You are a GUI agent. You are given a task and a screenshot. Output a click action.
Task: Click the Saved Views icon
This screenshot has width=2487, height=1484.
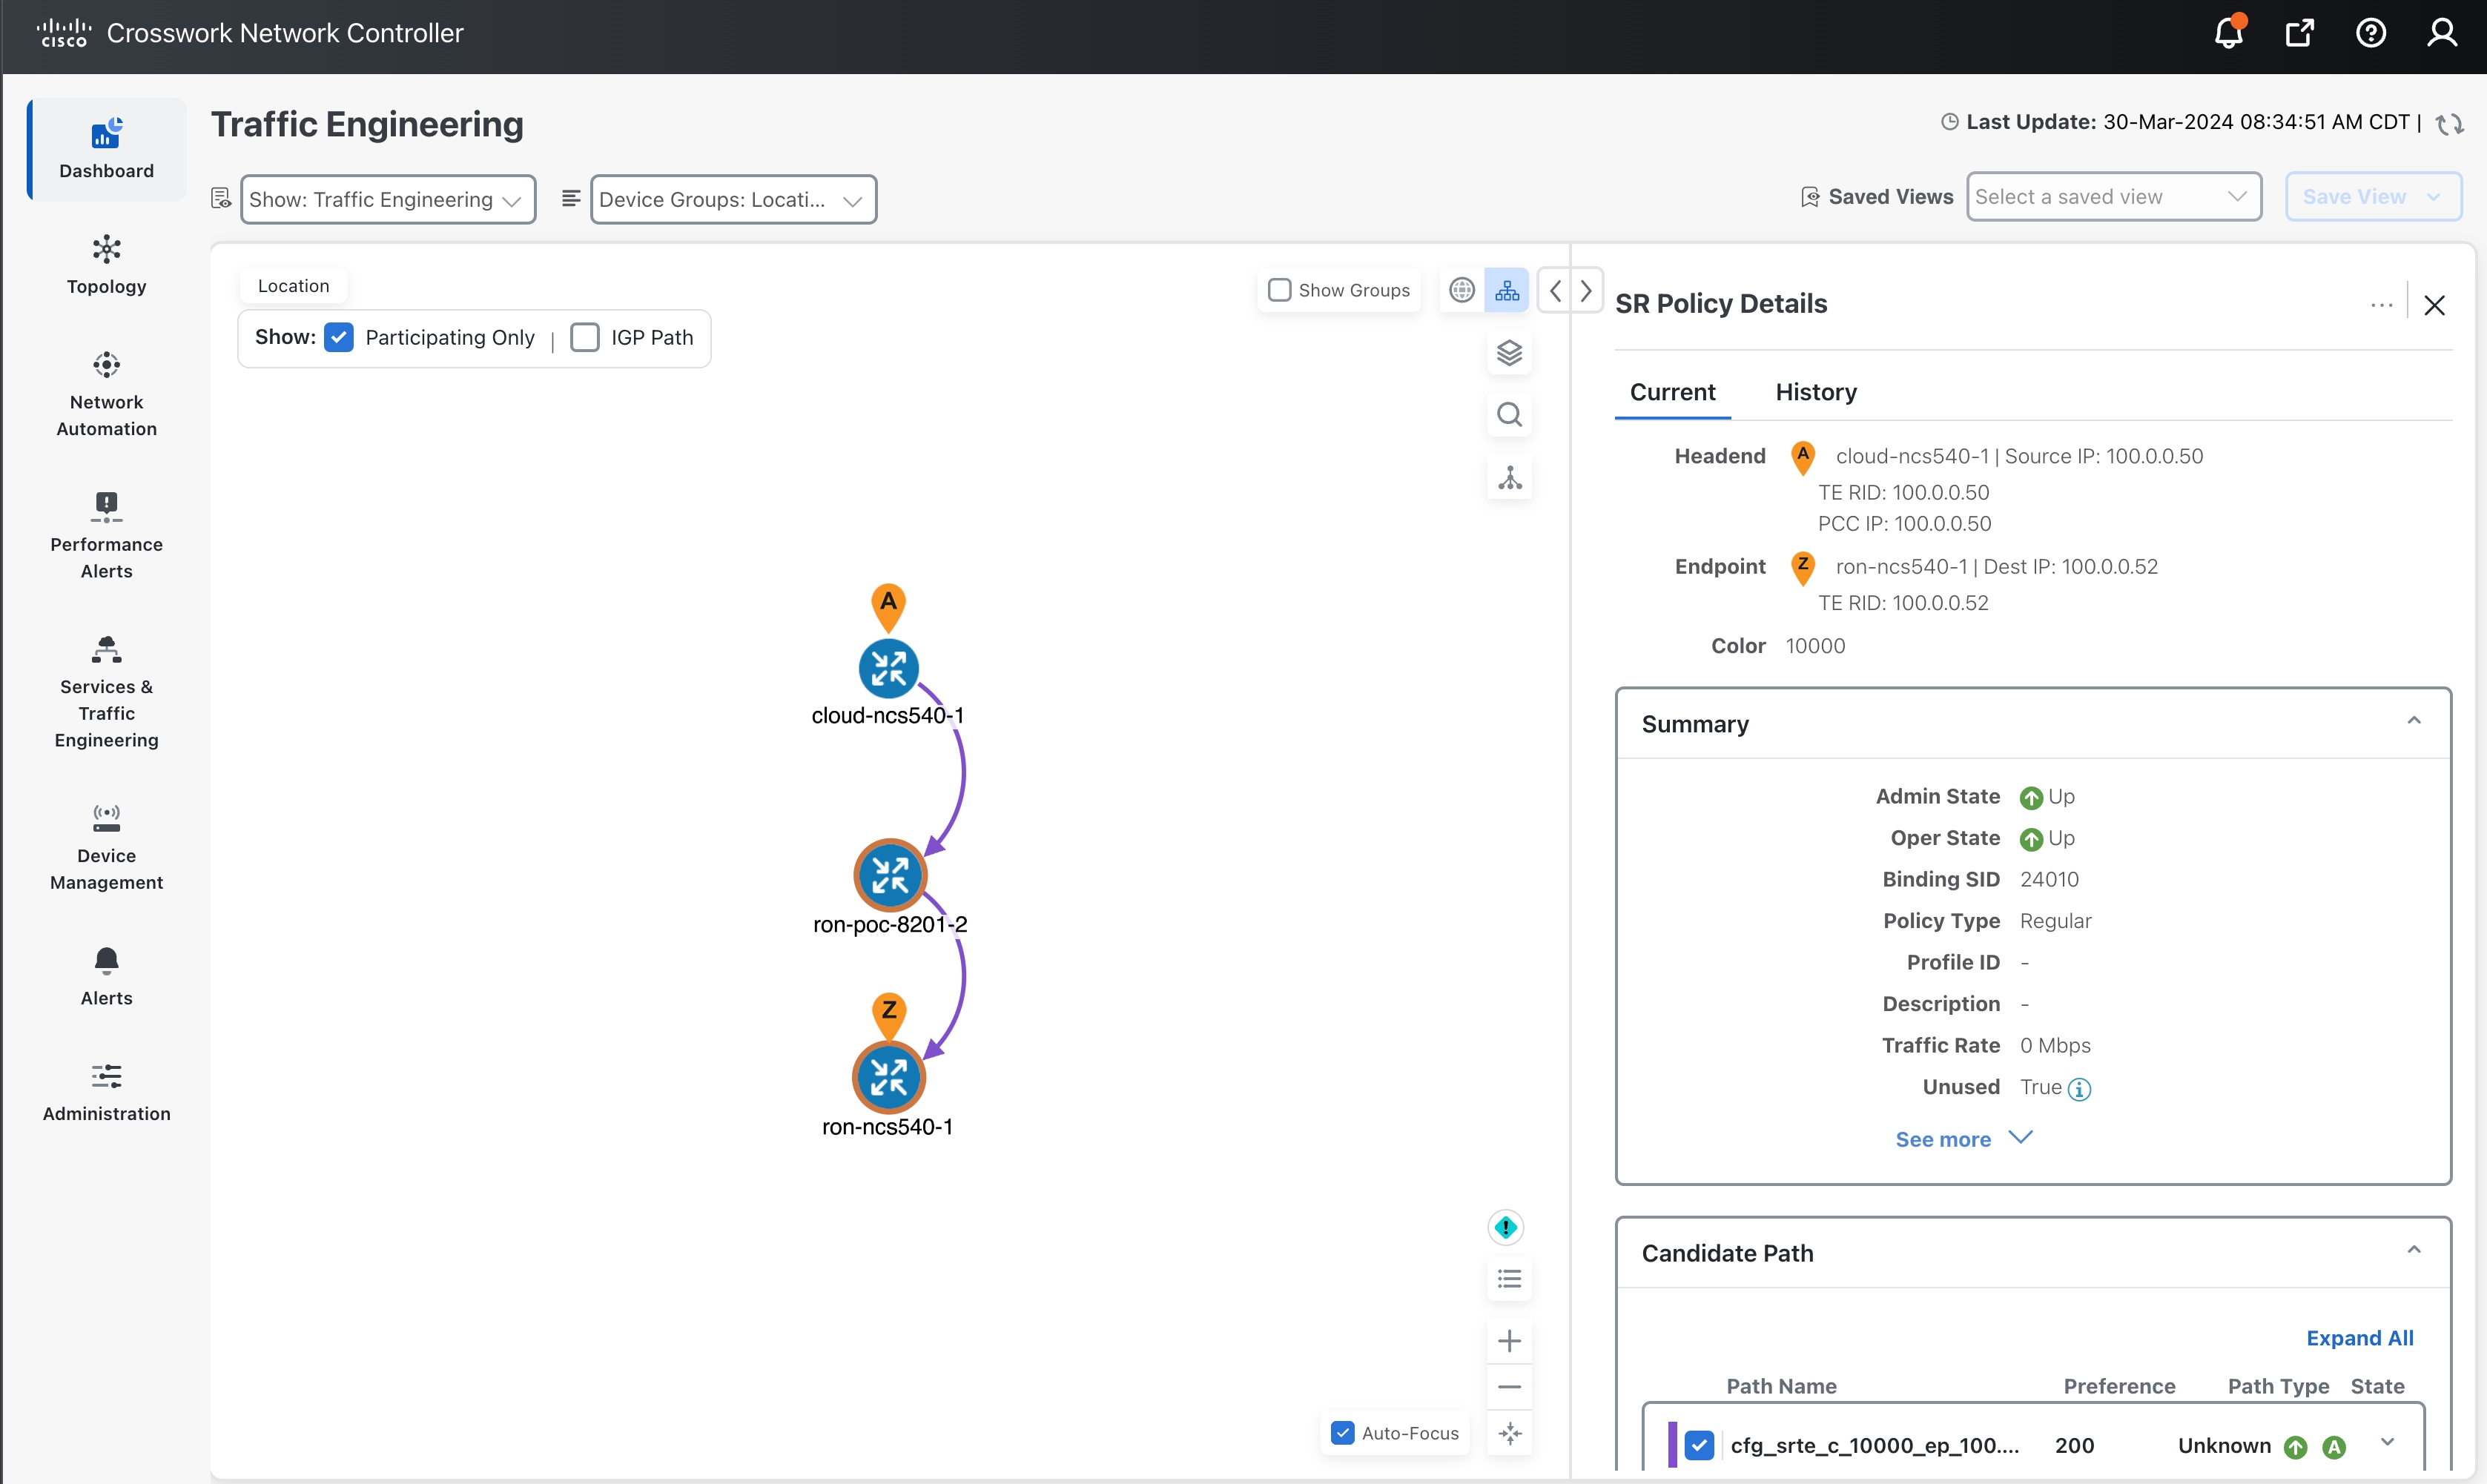pyautogui.click(x=1809, y=197)
